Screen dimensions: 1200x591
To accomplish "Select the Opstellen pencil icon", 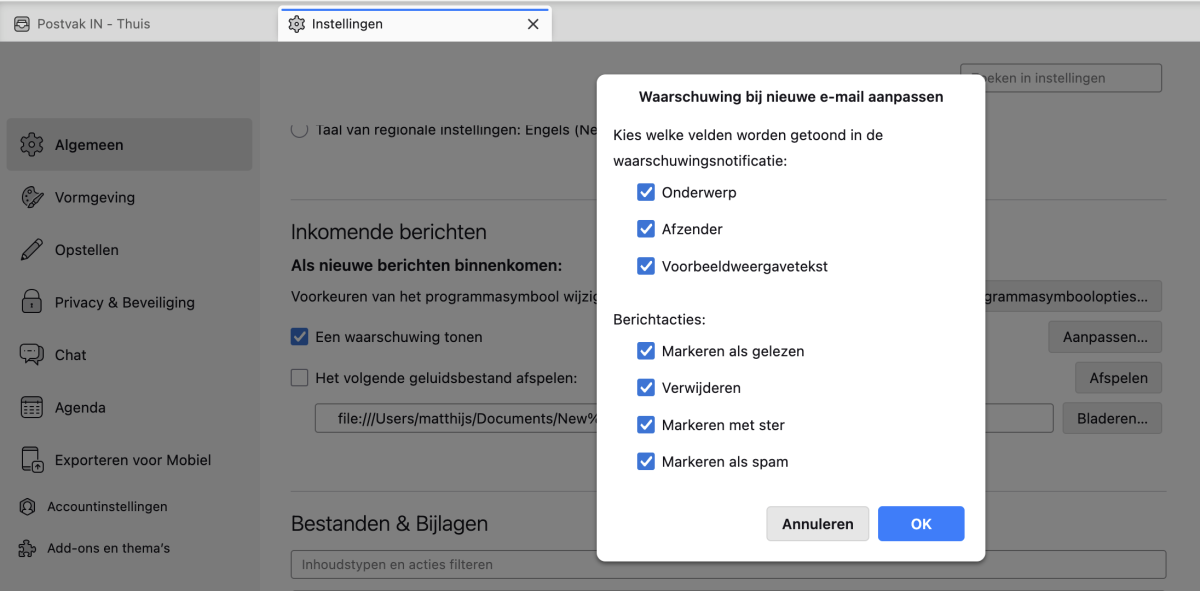I will coord(32,250).
